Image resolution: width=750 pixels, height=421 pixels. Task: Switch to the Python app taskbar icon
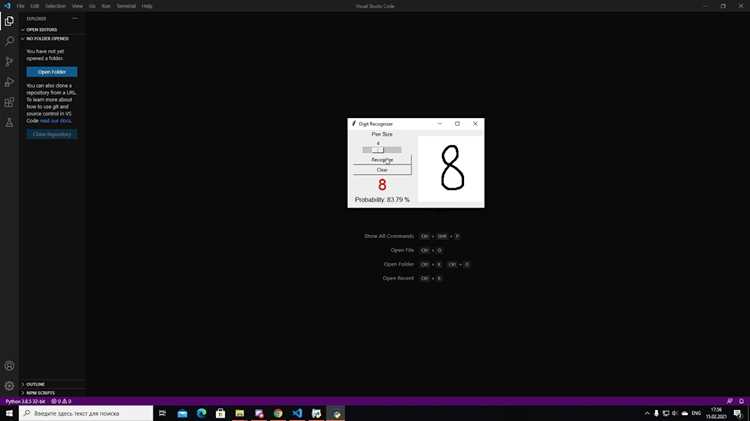(x=336, y=413)
